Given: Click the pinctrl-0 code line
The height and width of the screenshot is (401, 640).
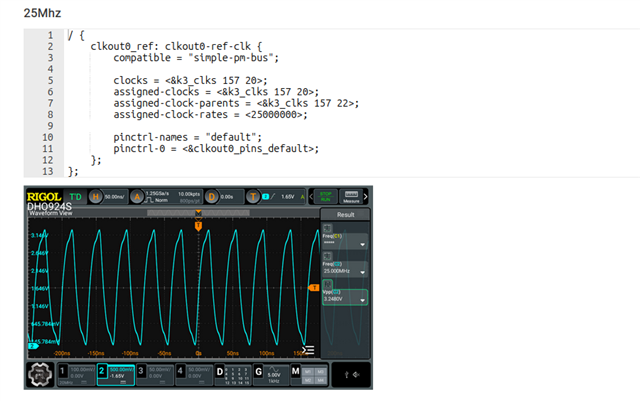Looking at the screenshot, I should pyautogui.click(x=216, y=148).
